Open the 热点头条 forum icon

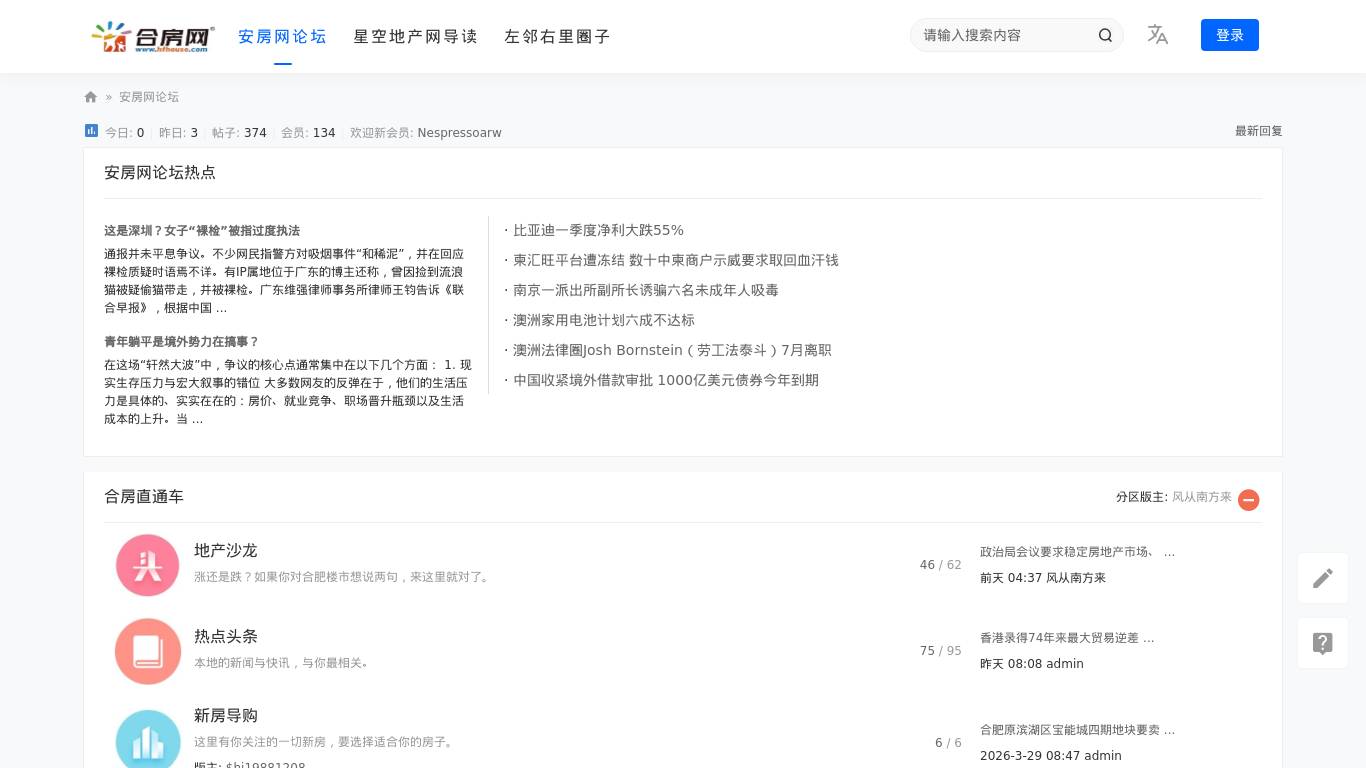pos(147,651)
